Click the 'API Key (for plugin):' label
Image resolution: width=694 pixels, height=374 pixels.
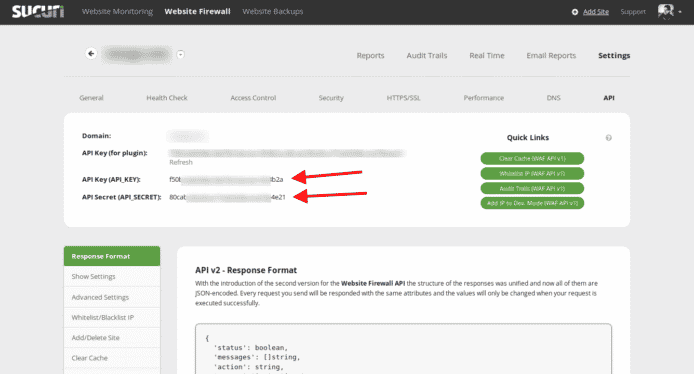pos(115,153)
